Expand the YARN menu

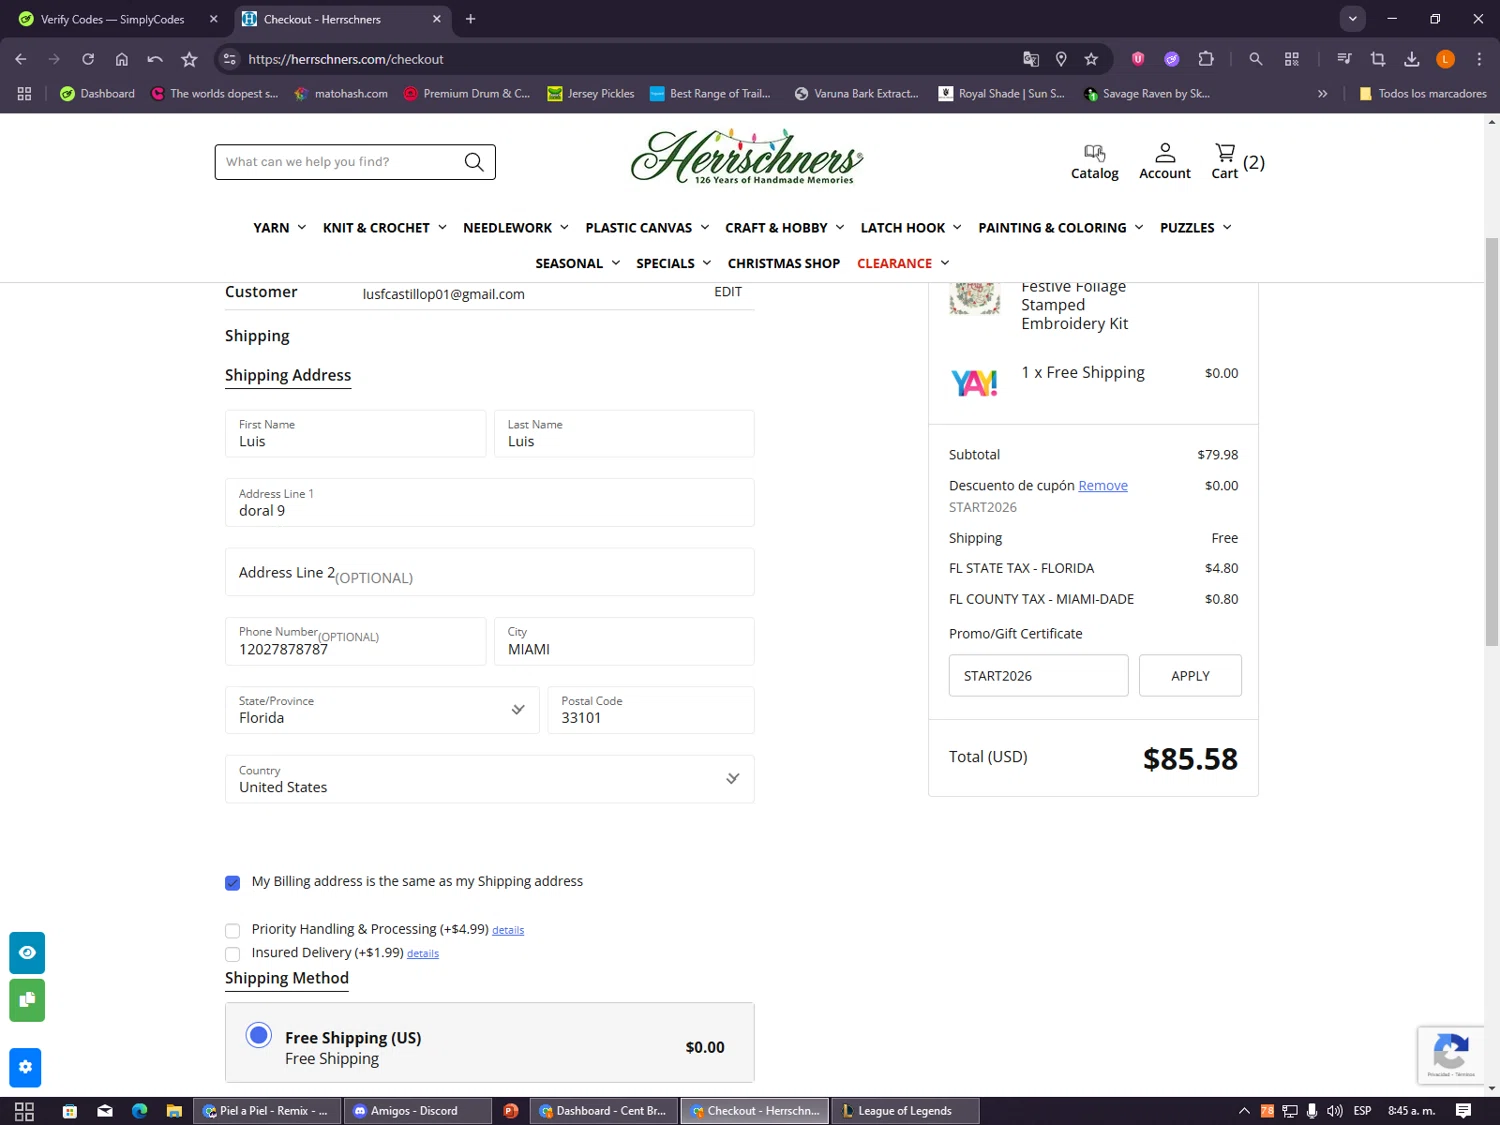pyautogui.click(x=279, y=228)
